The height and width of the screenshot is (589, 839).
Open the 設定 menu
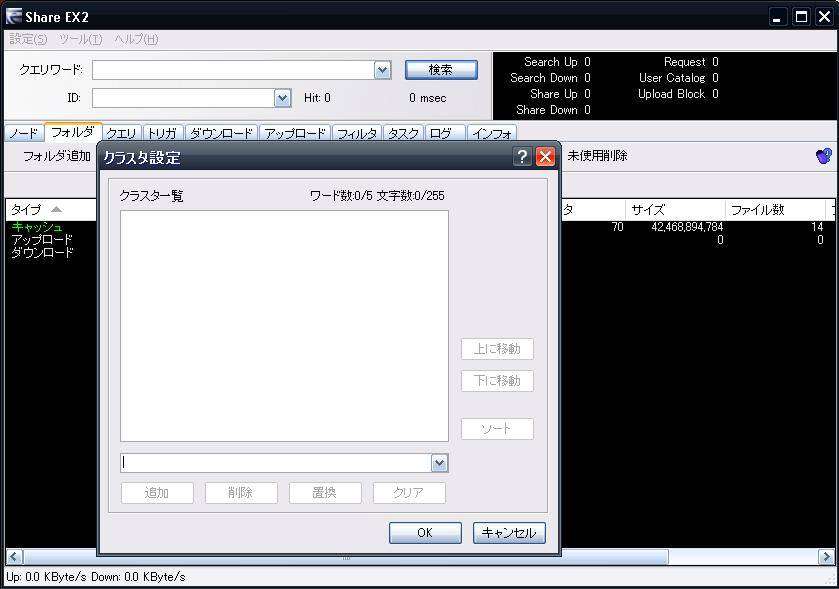tap(28, 39)
